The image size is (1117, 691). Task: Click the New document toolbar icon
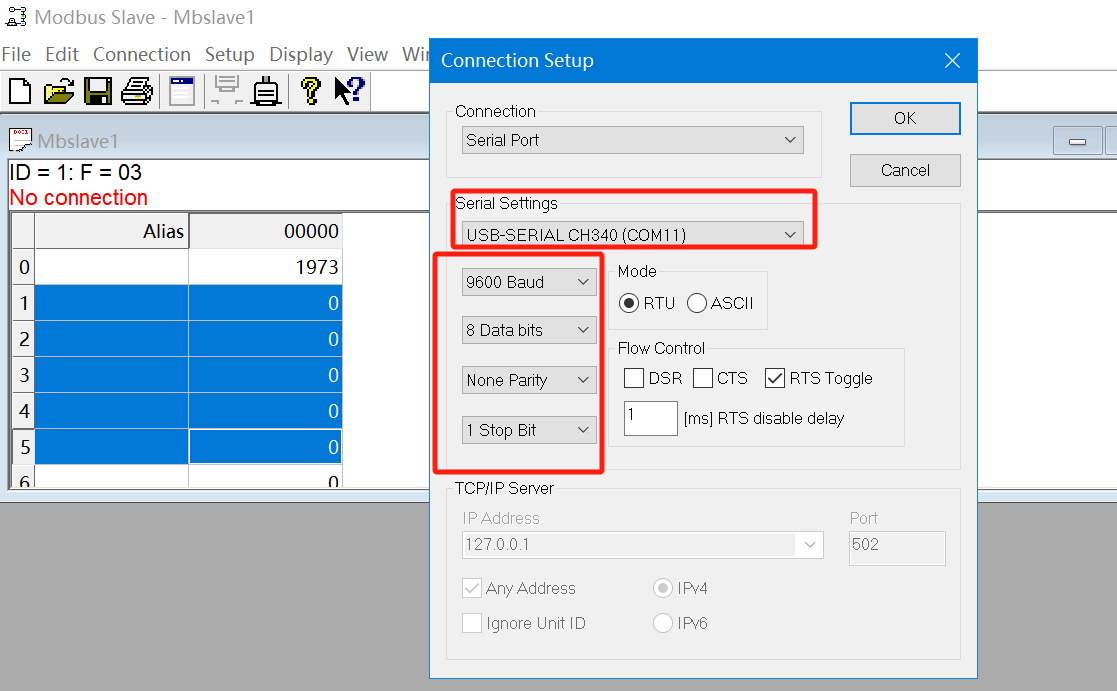pyautogui.click(x=20, y=91)
